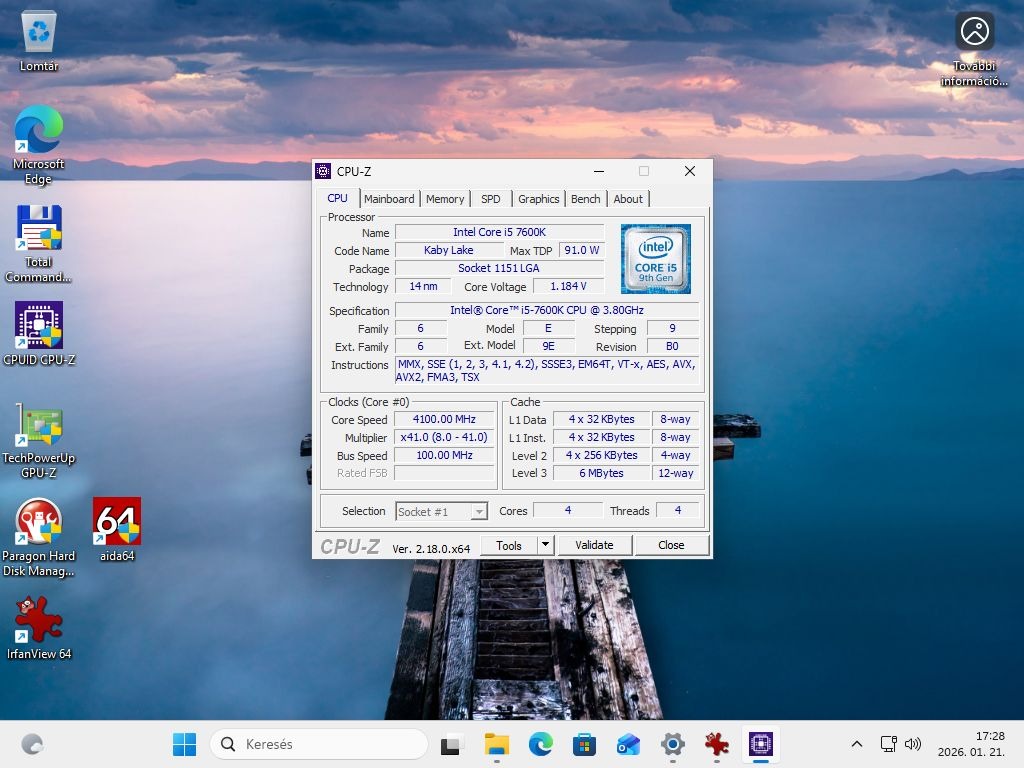Select the Paragon Hard Disk Manager shortcut
Viewport: 1024px width, 768px height.
click(x=39, y=537)
